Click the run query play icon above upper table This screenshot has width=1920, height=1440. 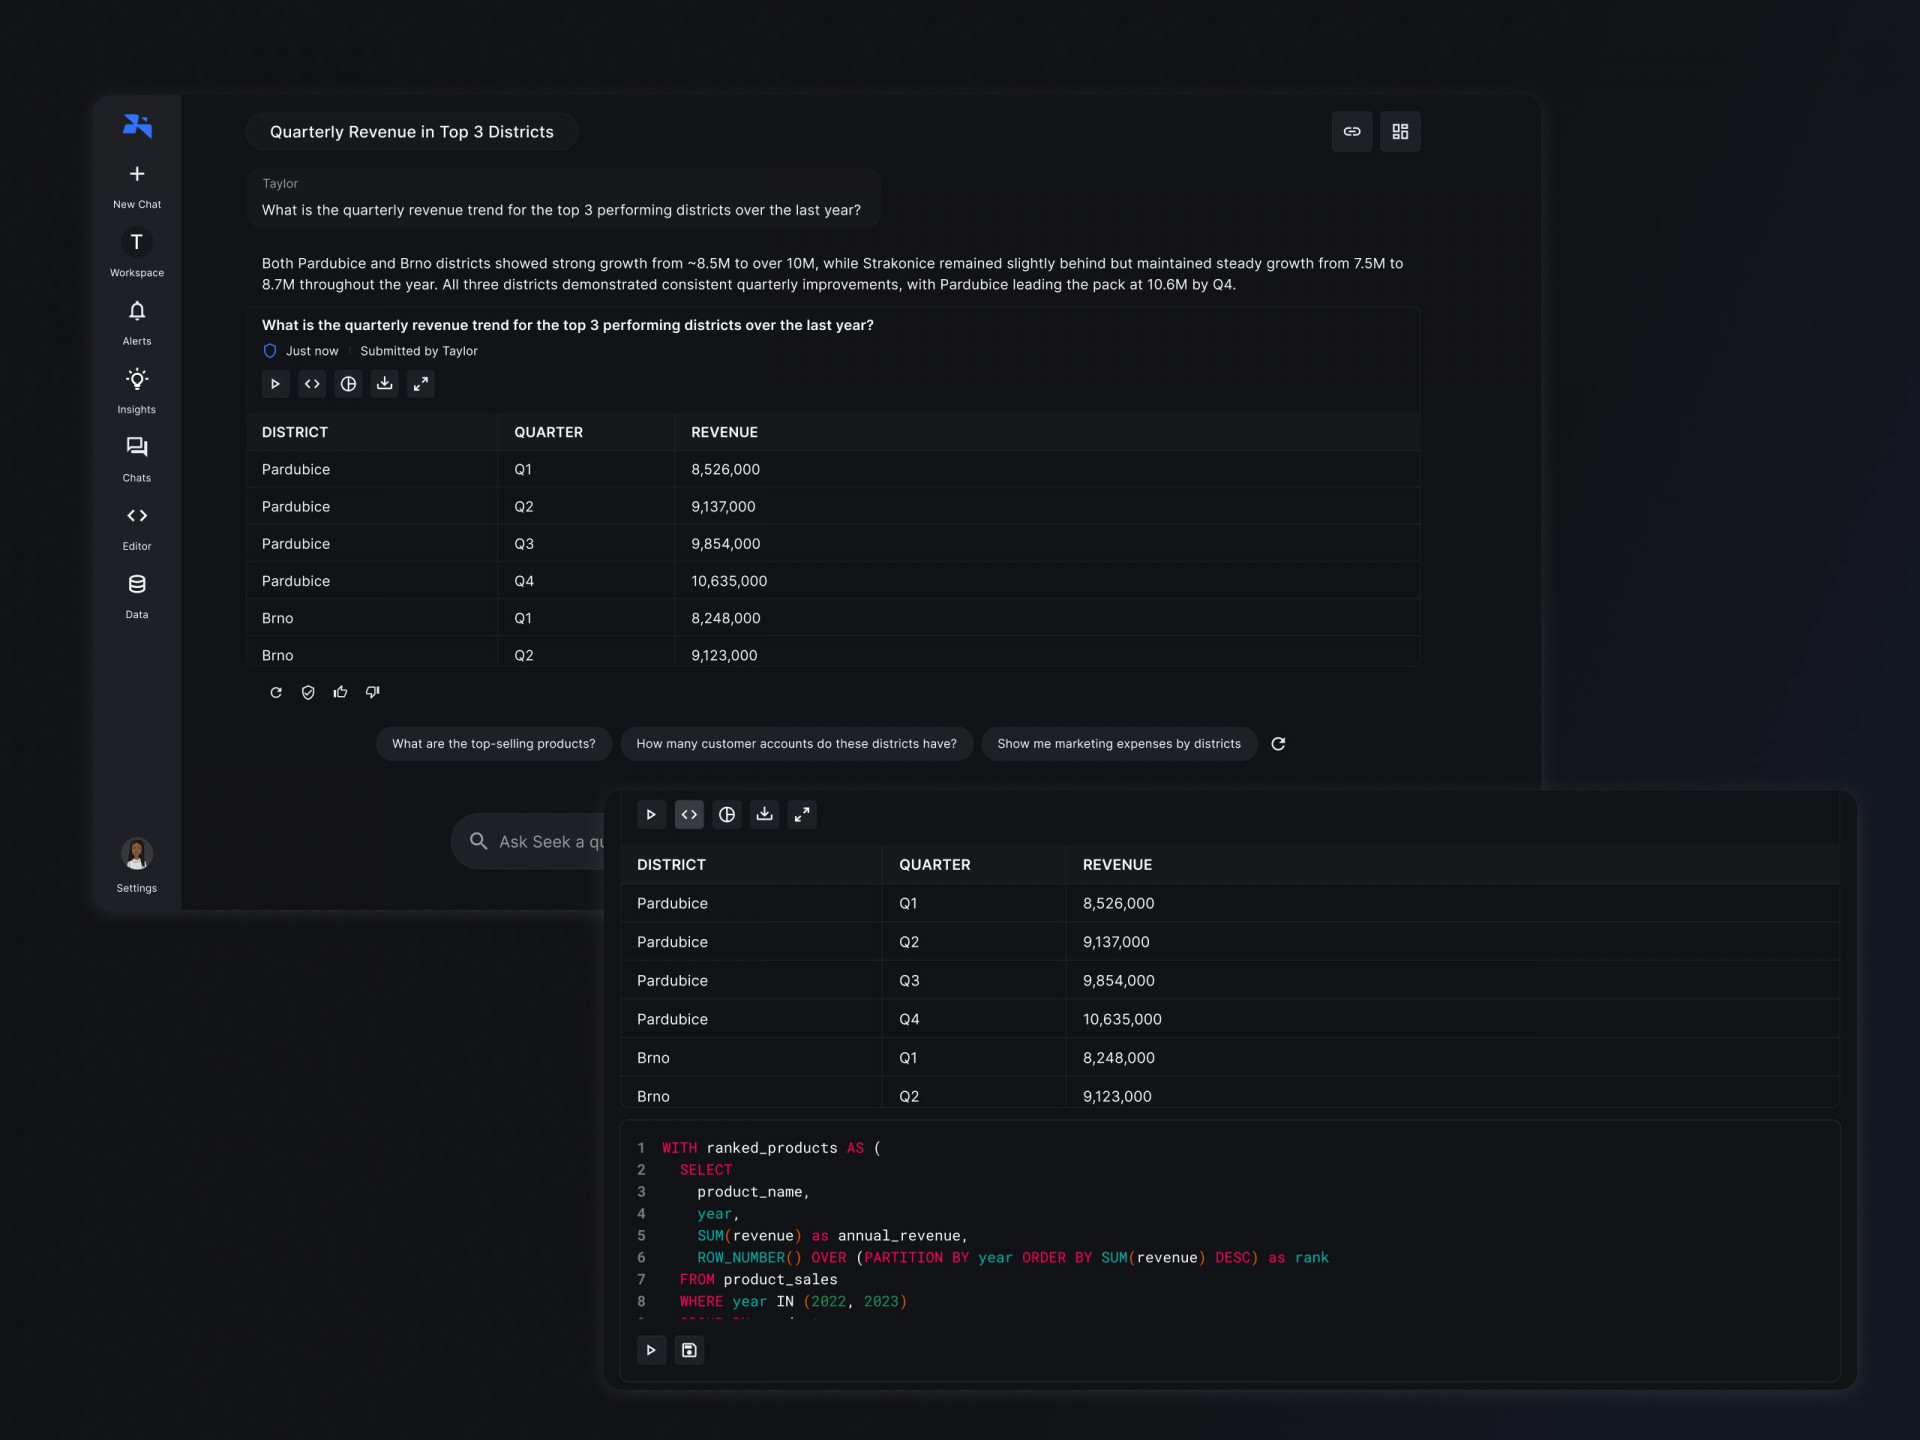[x=275, y=384]
